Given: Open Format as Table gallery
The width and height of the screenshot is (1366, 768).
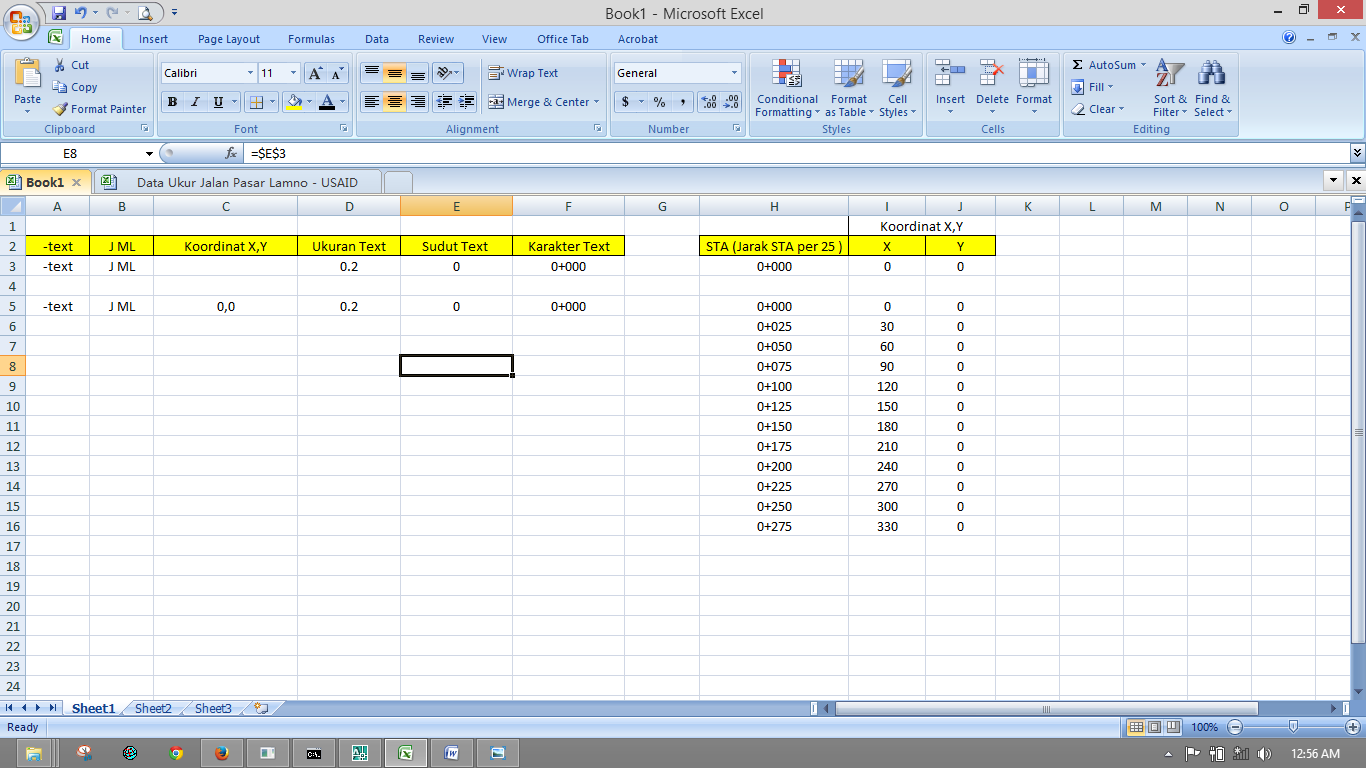Looking at the screenshot, I should point(849,88).
